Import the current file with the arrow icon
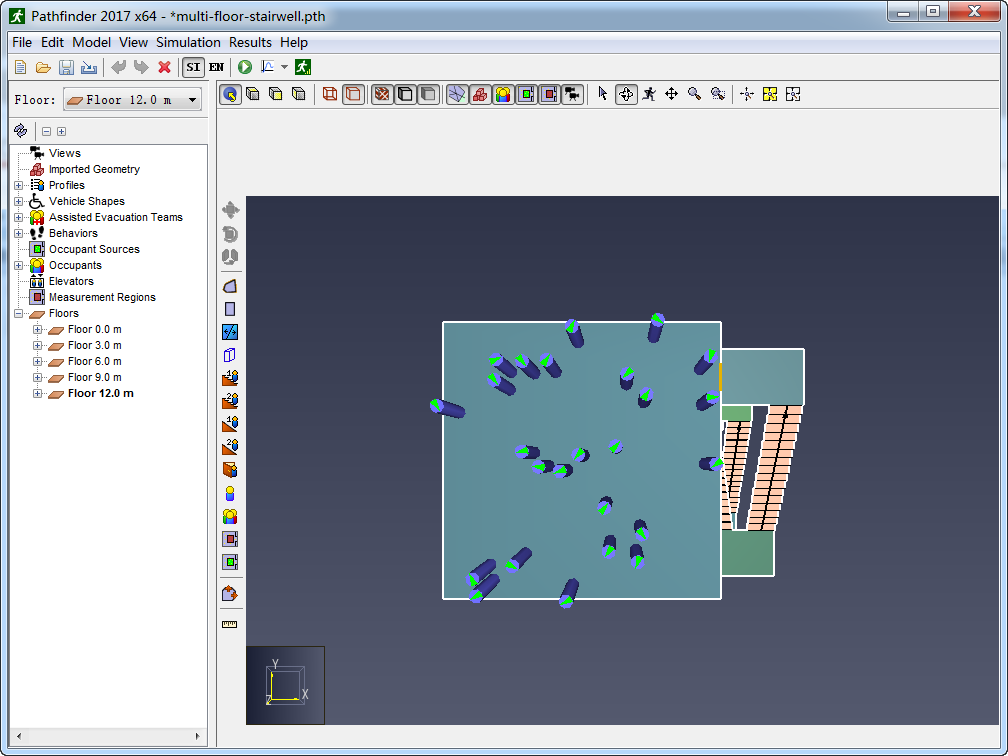The width and height of the screenshot is (1008, 756). coord(89,67)
